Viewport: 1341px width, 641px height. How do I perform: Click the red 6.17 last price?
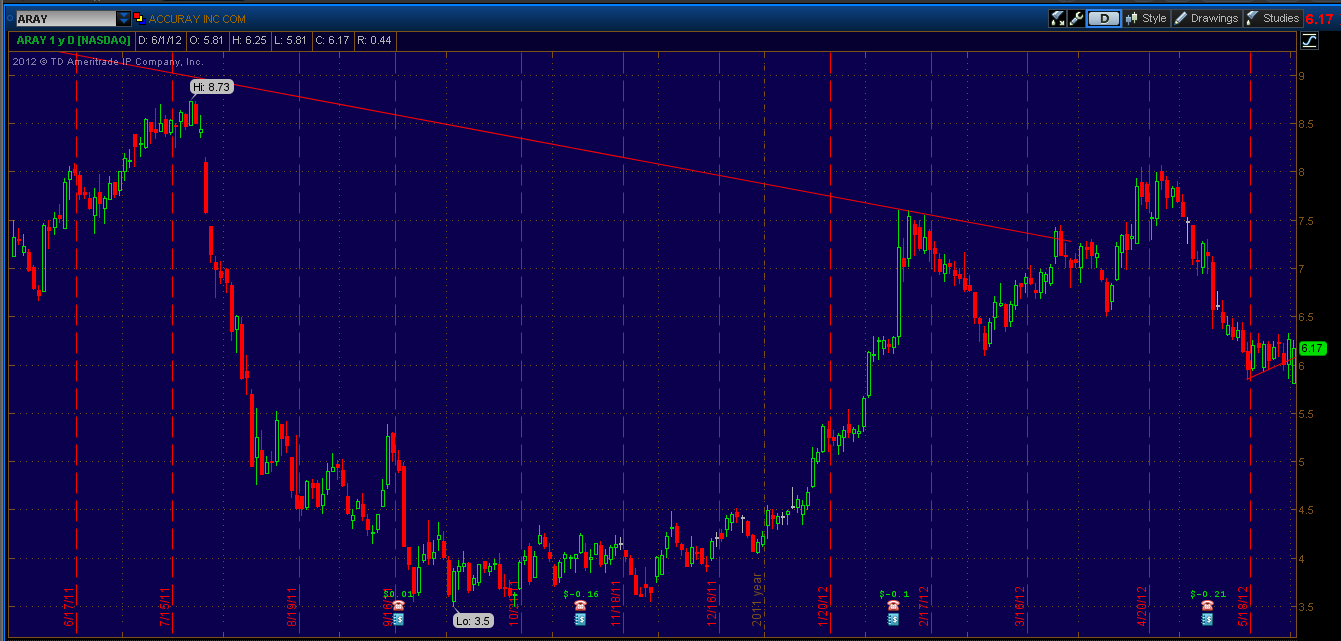(x=1320, y=18)
